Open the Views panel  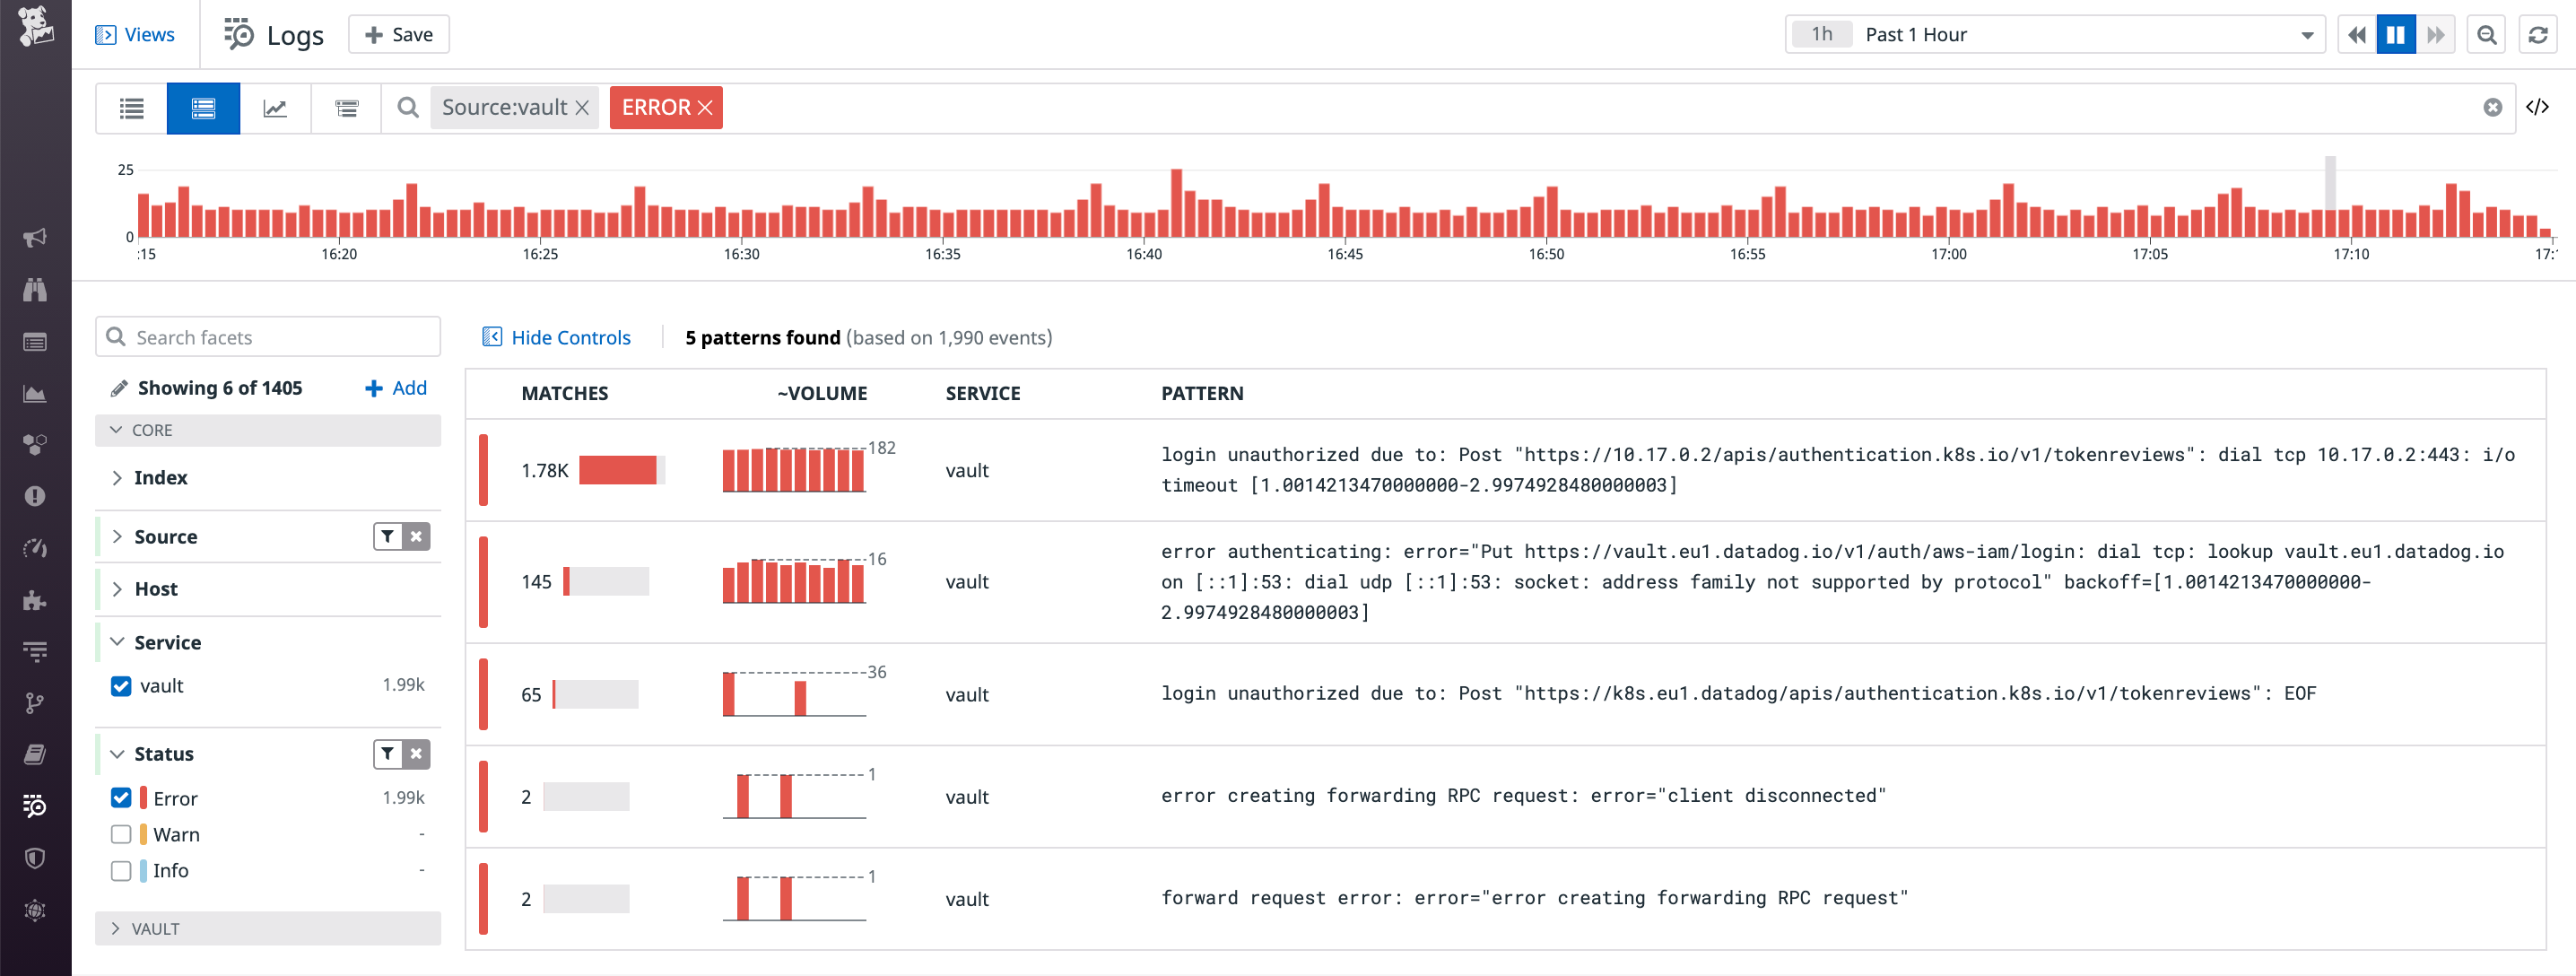136,34
